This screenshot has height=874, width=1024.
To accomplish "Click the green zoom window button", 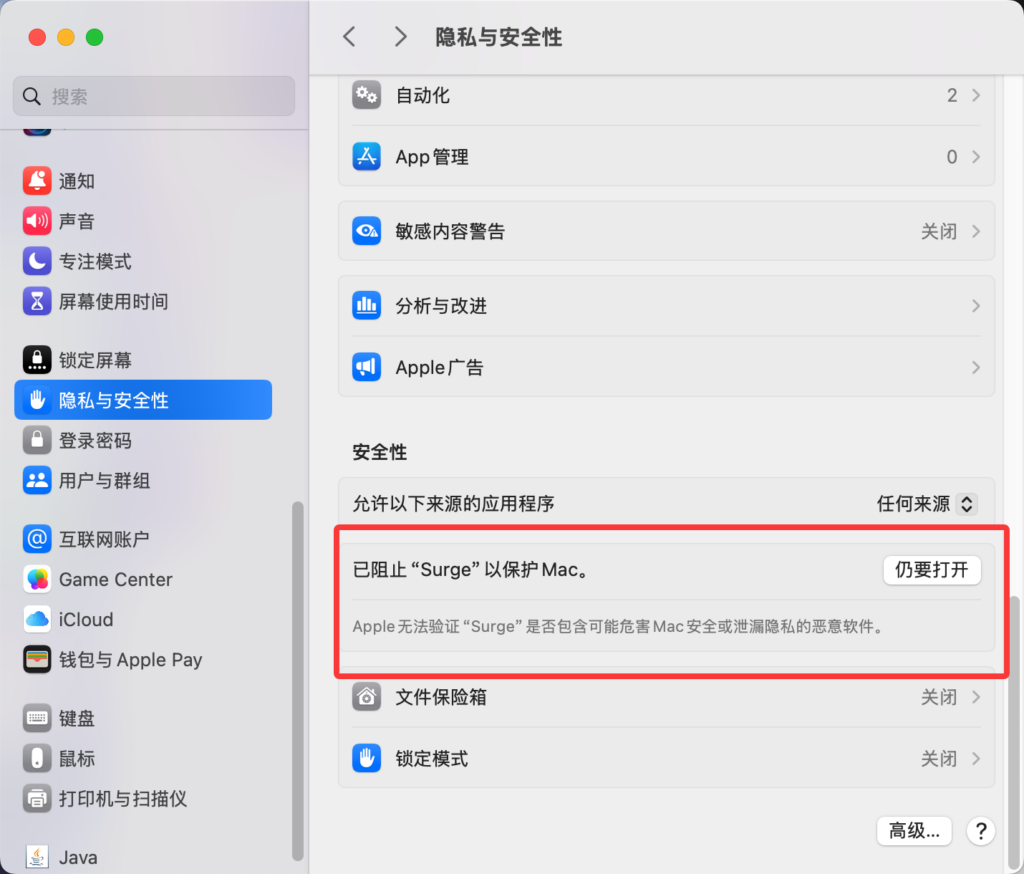I will click(x=95, y=37).
